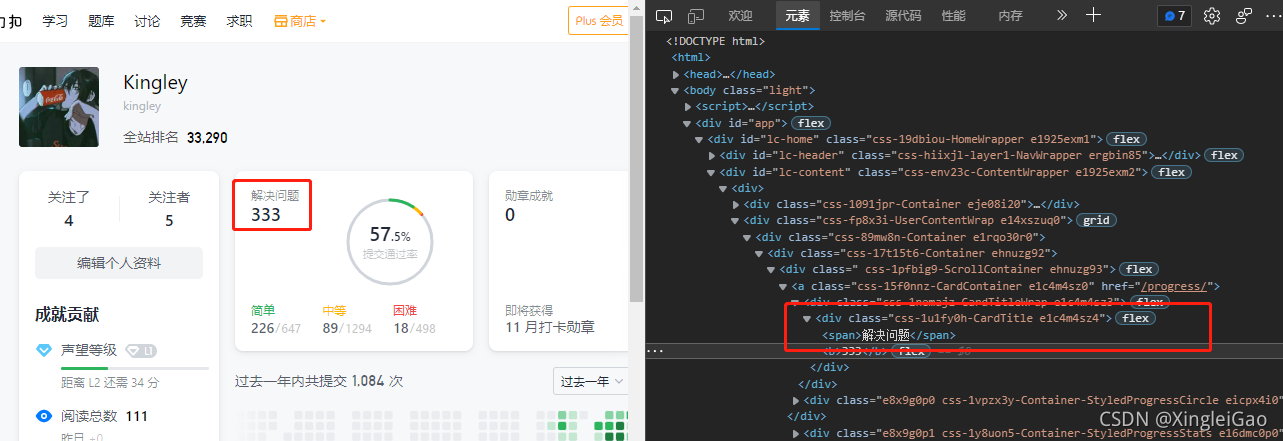Viewport: 1283px width, 441px height.
Task: Collapse the lc-home HomeWrapper node
Action: (700, 139)
